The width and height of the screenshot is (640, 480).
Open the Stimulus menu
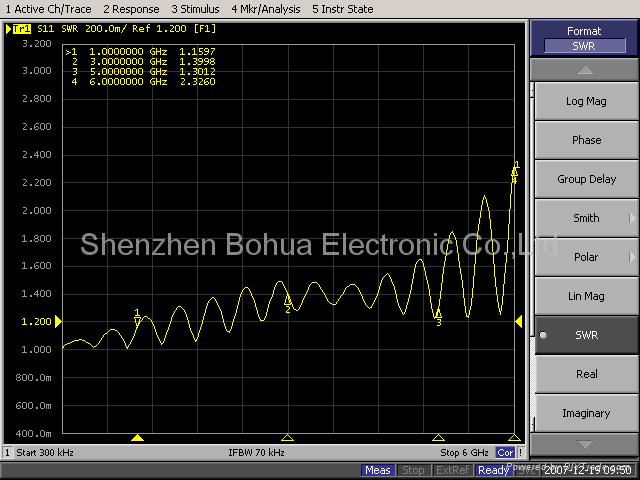(x=195, y=9)
